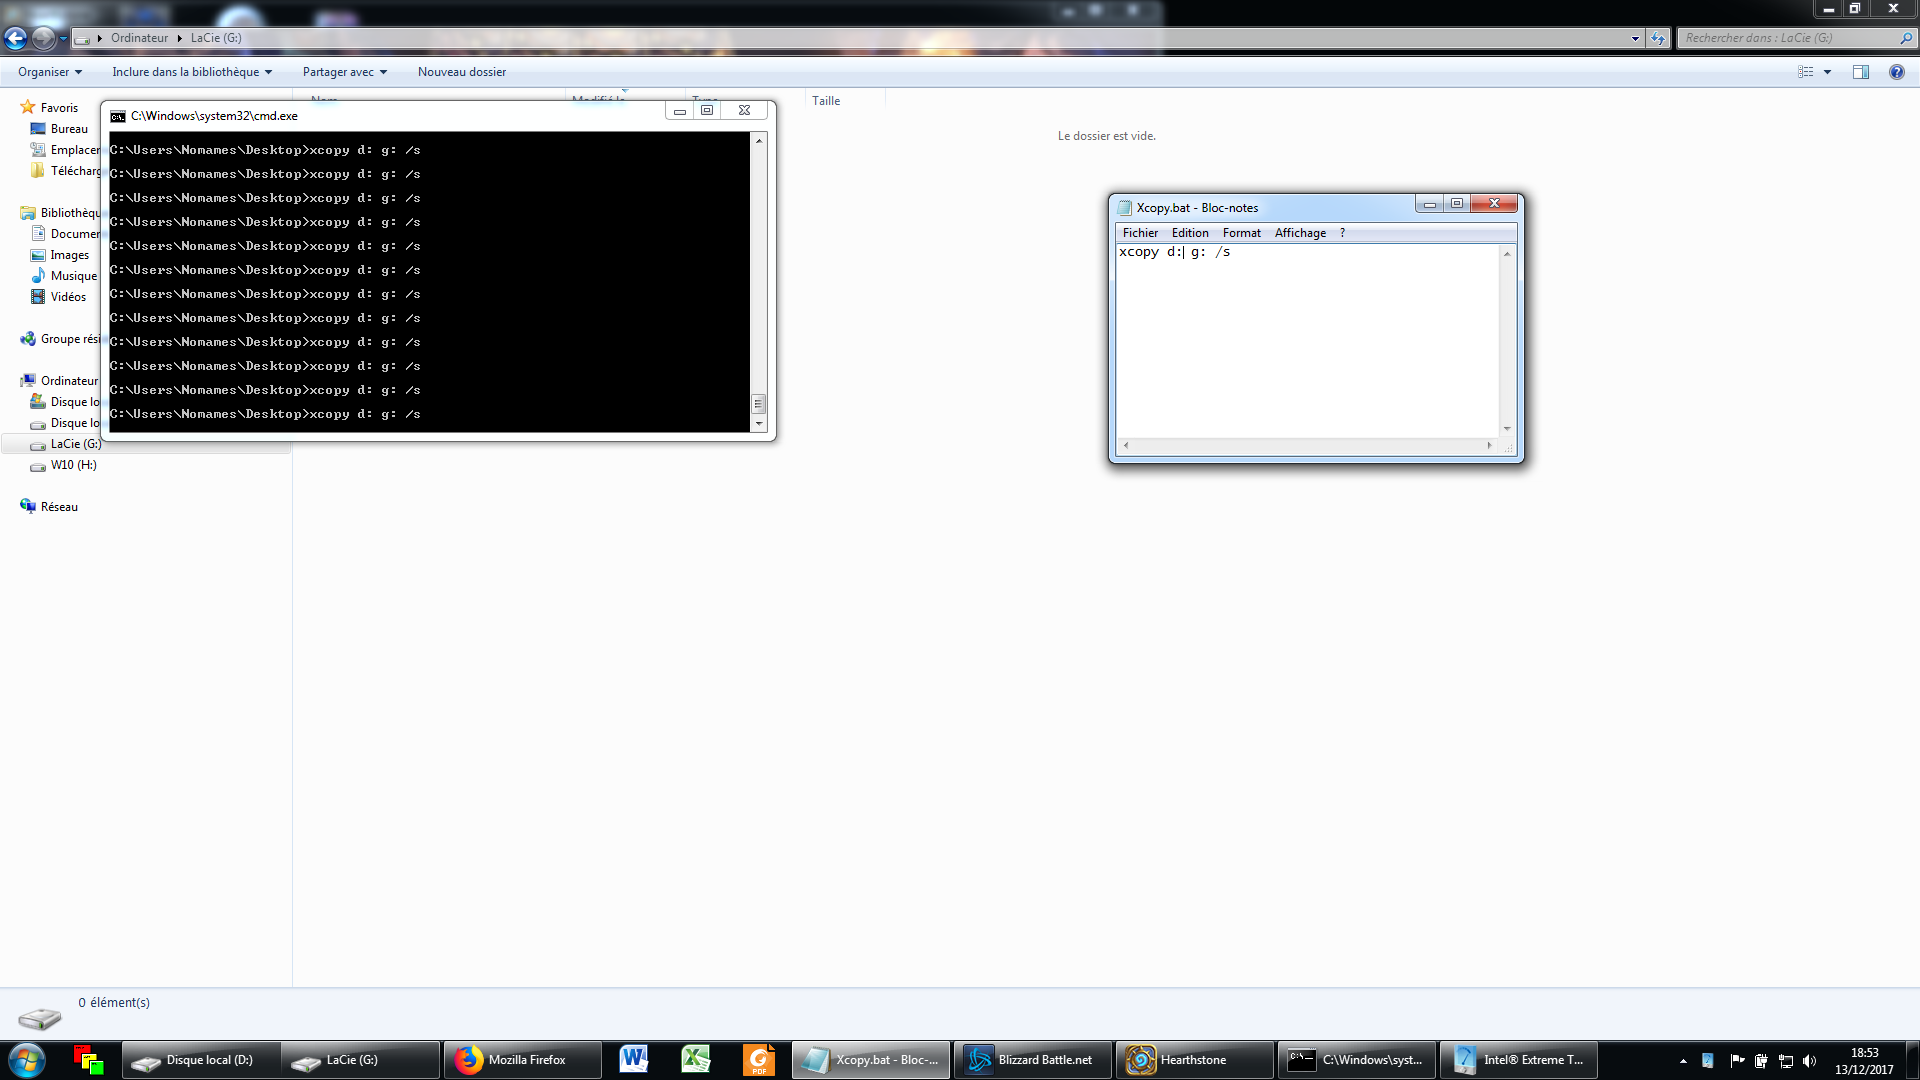The height and width of the screenshot is (1080, 1920).
Task: Click the refresh icon next to address bar
Action: [1658, 38]
